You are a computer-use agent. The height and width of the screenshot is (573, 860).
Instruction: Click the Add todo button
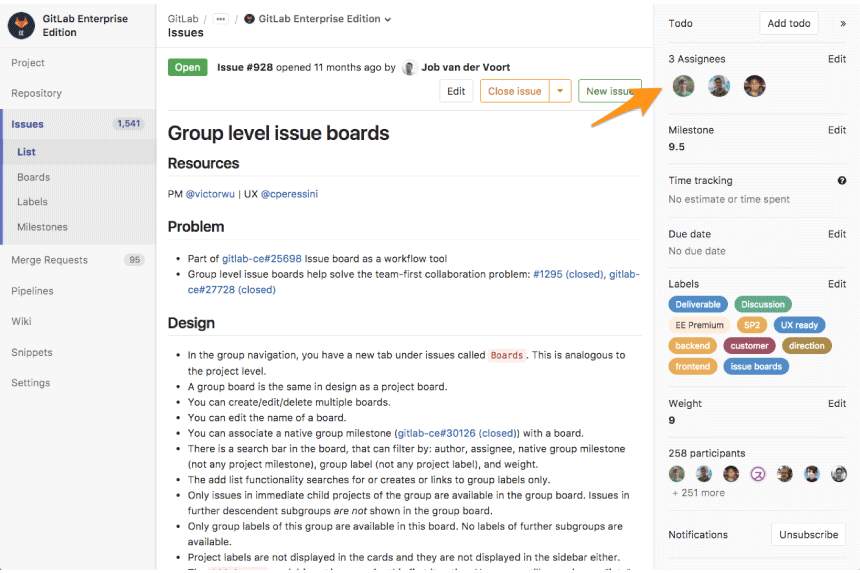(789, 24)
